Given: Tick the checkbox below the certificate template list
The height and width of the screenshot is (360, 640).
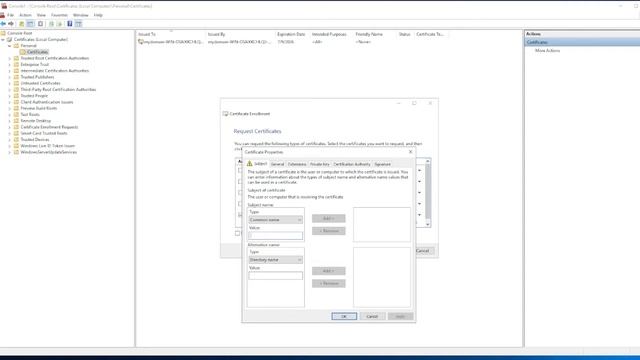Looking at the screenshot, I should pos(237,233).
